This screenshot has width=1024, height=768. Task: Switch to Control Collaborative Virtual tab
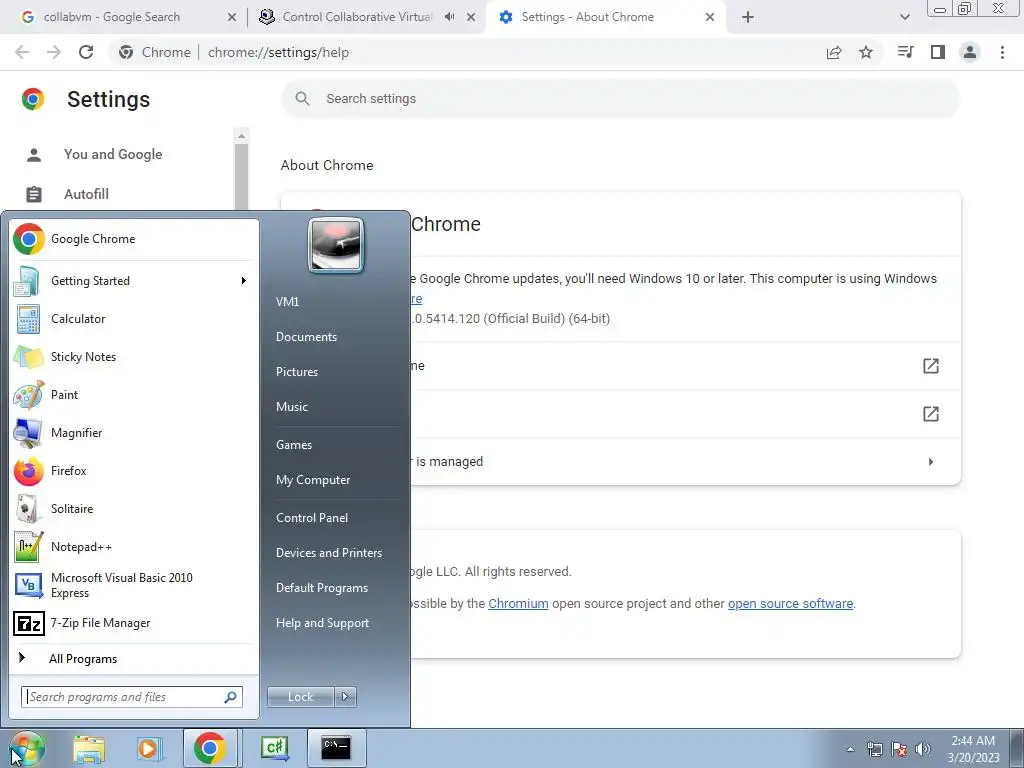[x=357, y=17]
